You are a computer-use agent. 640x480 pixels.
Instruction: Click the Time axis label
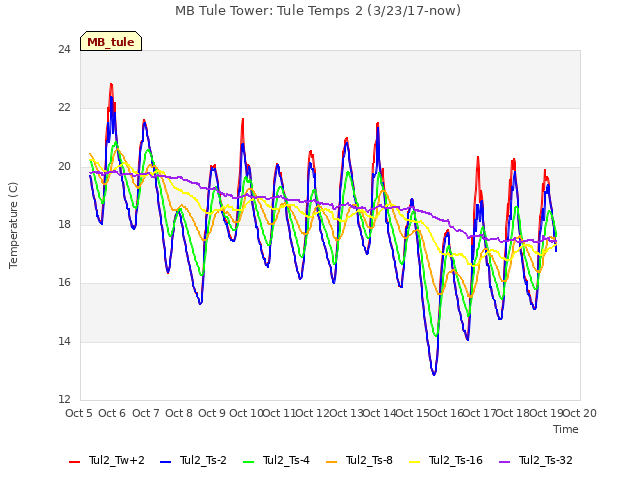tap(566, 429)
